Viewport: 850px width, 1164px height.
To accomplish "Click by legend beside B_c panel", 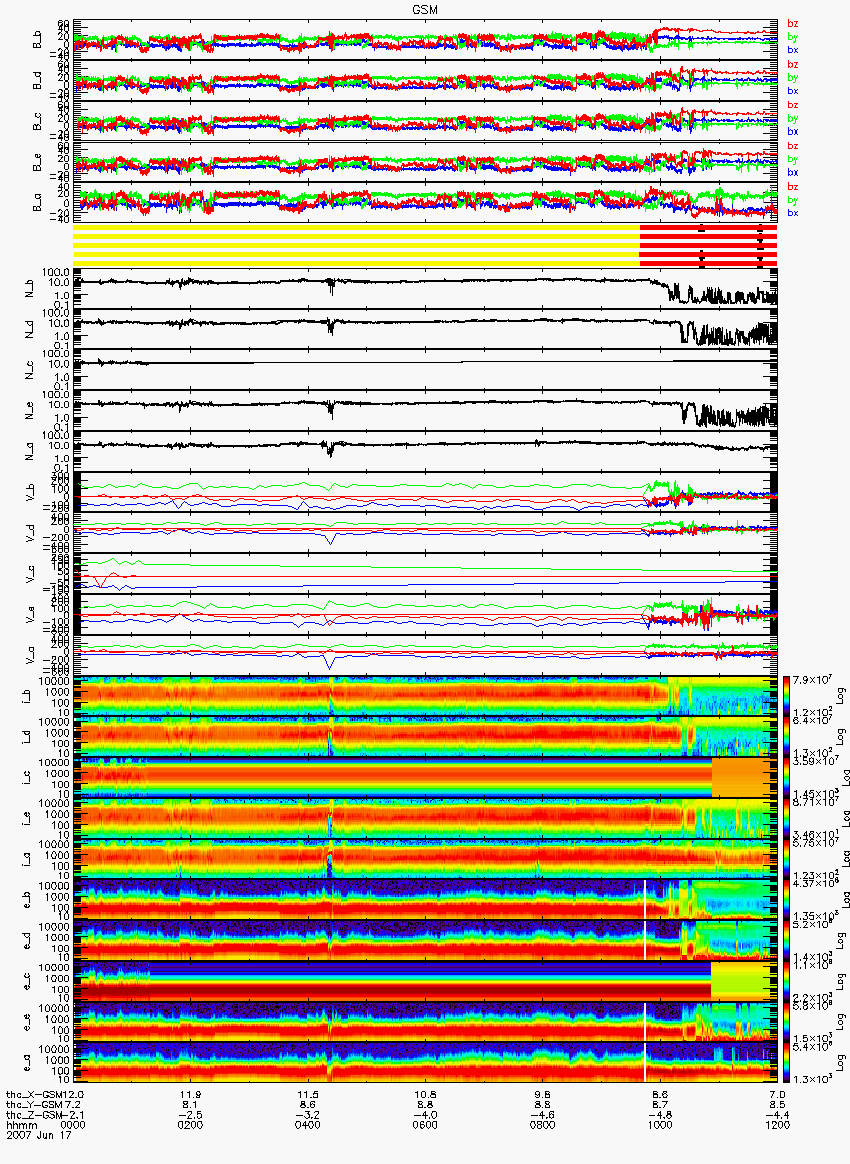I will point(792,119).
